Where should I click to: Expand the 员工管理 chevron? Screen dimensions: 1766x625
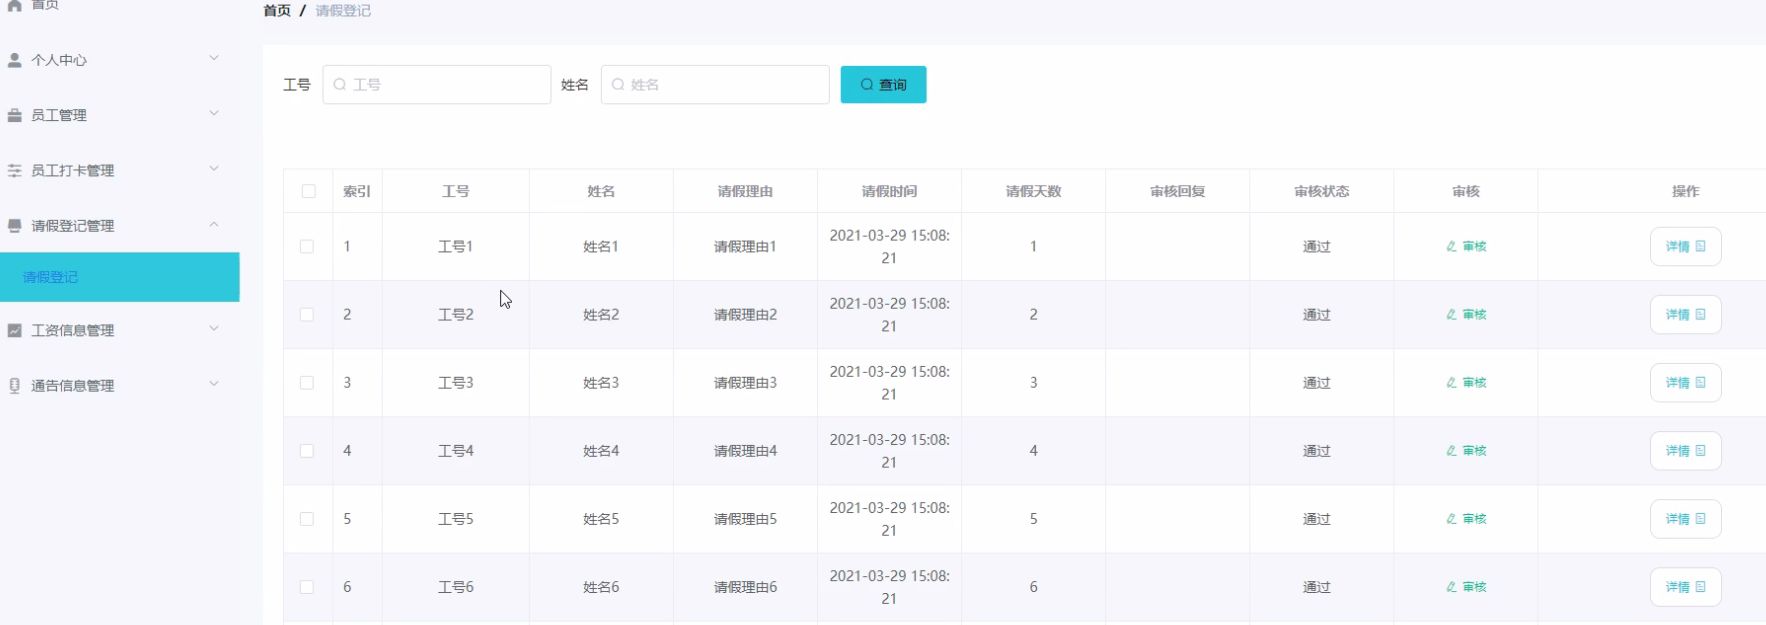point(214,113)
